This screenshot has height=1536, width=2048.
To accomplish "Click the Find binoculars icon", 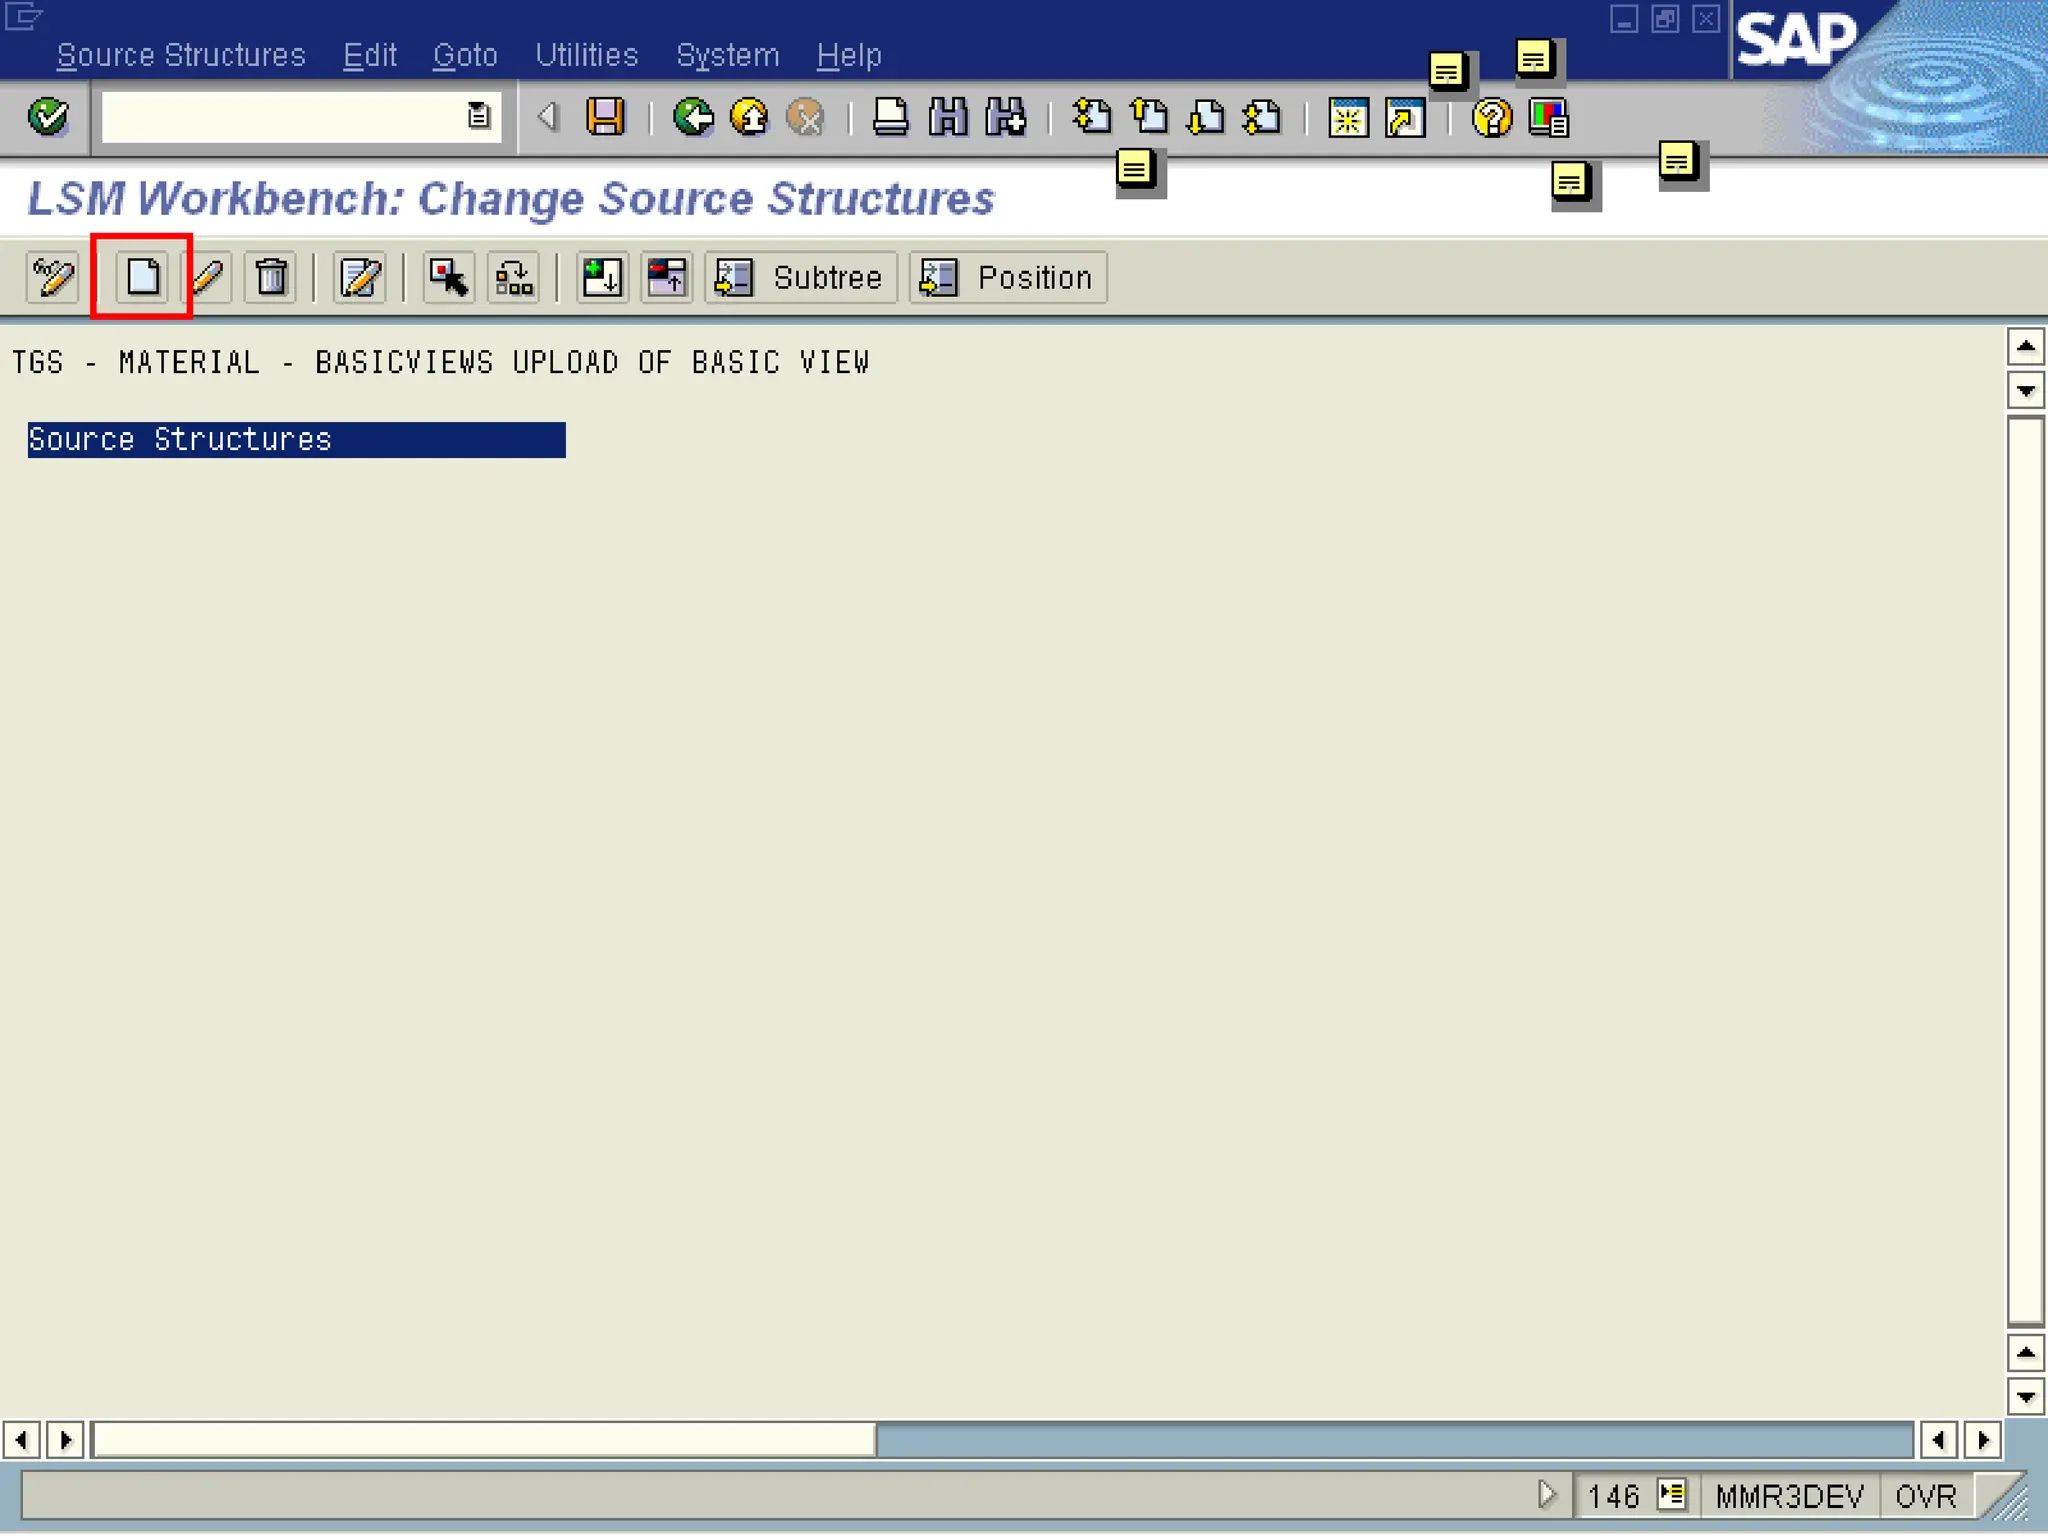I will tap(947, 117).
